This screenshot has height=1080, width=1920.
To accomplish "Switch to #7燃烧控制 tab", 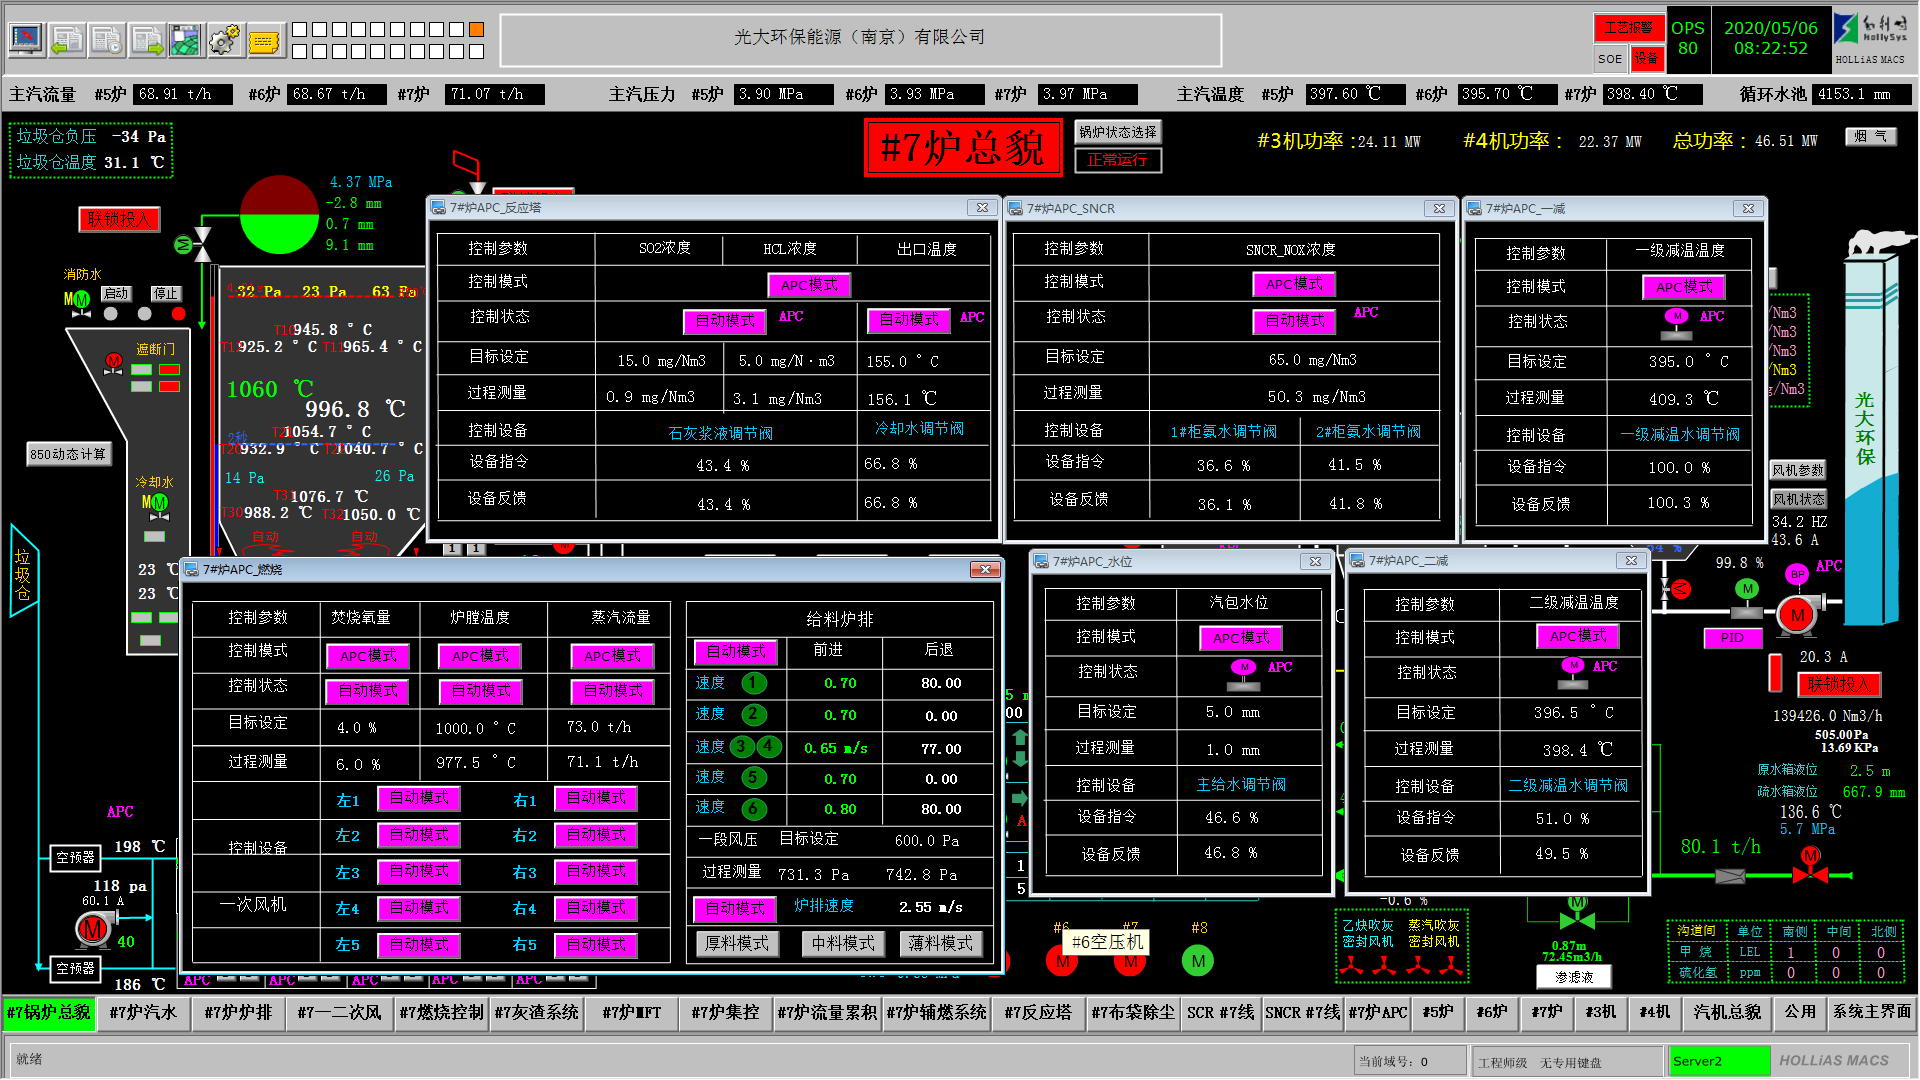I will click(x=441, y=1012).
